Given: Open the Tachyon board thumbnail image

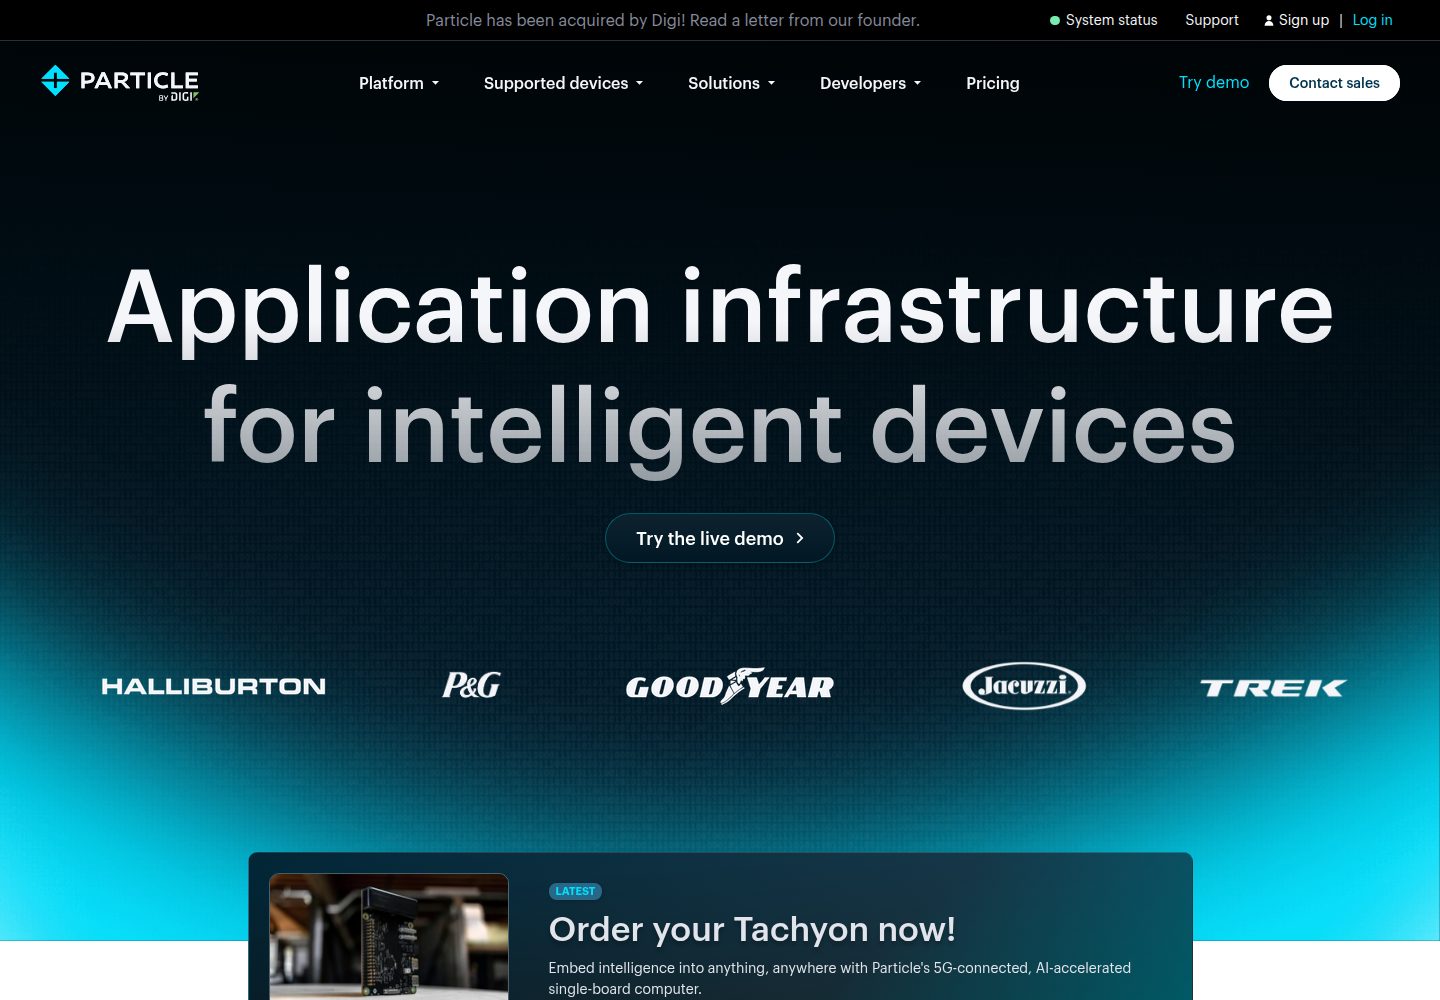Looking at the screenshot, I should [x=389, y=937].
